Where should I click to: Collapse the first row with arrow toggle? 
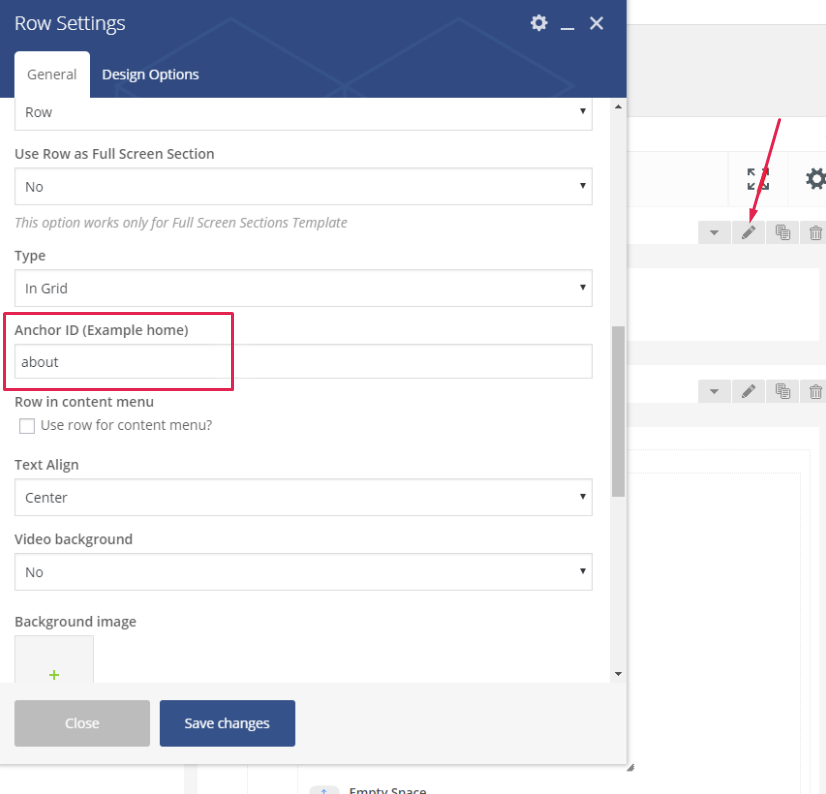coord(714,232)
